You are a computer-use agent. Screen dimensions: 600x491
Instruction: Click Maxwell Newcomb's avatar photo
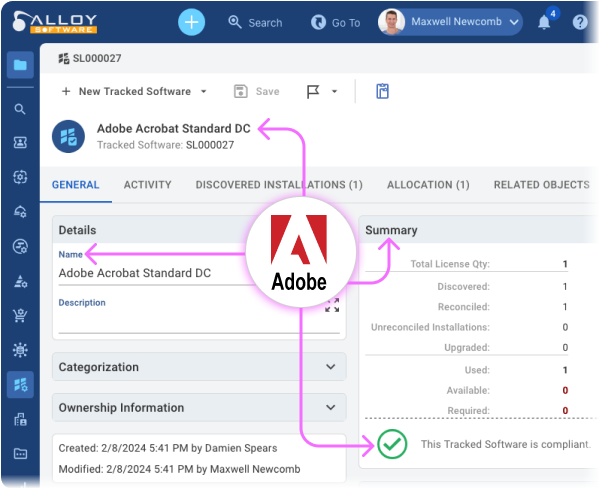coord(391,22)
